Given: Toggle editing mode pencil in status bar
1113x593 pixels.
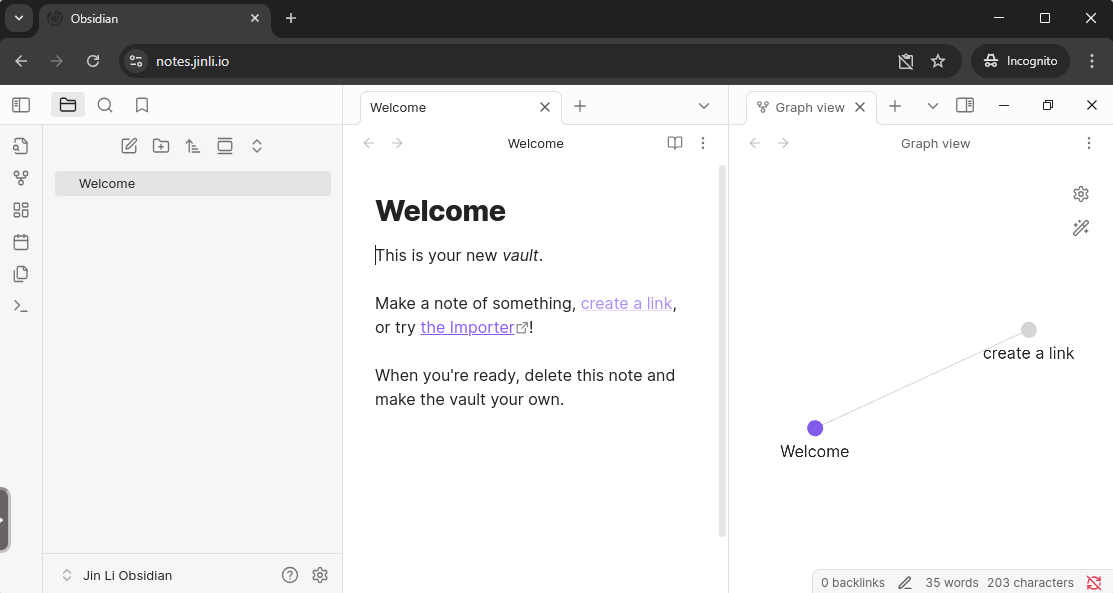Looking at the screenshot, I should coord(905,583).
